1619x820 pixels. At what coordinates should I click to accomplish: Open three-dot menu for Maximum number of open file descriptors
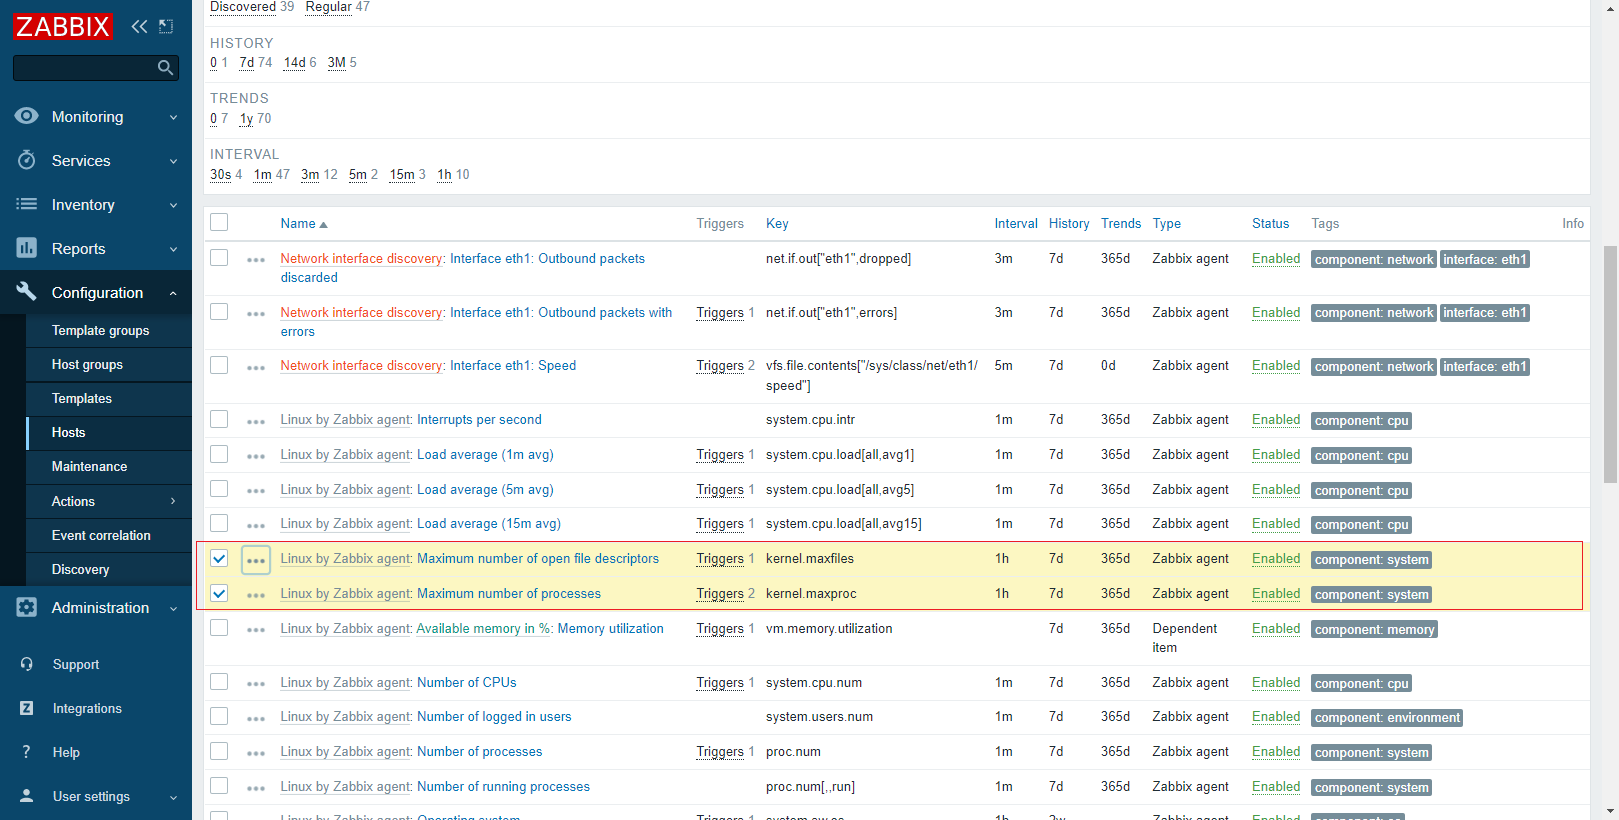tap(256, 560)
